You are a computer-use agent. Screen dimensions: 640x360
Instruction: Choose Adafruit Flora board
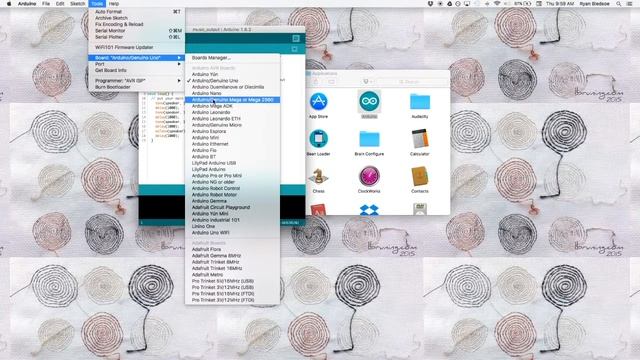233,249
